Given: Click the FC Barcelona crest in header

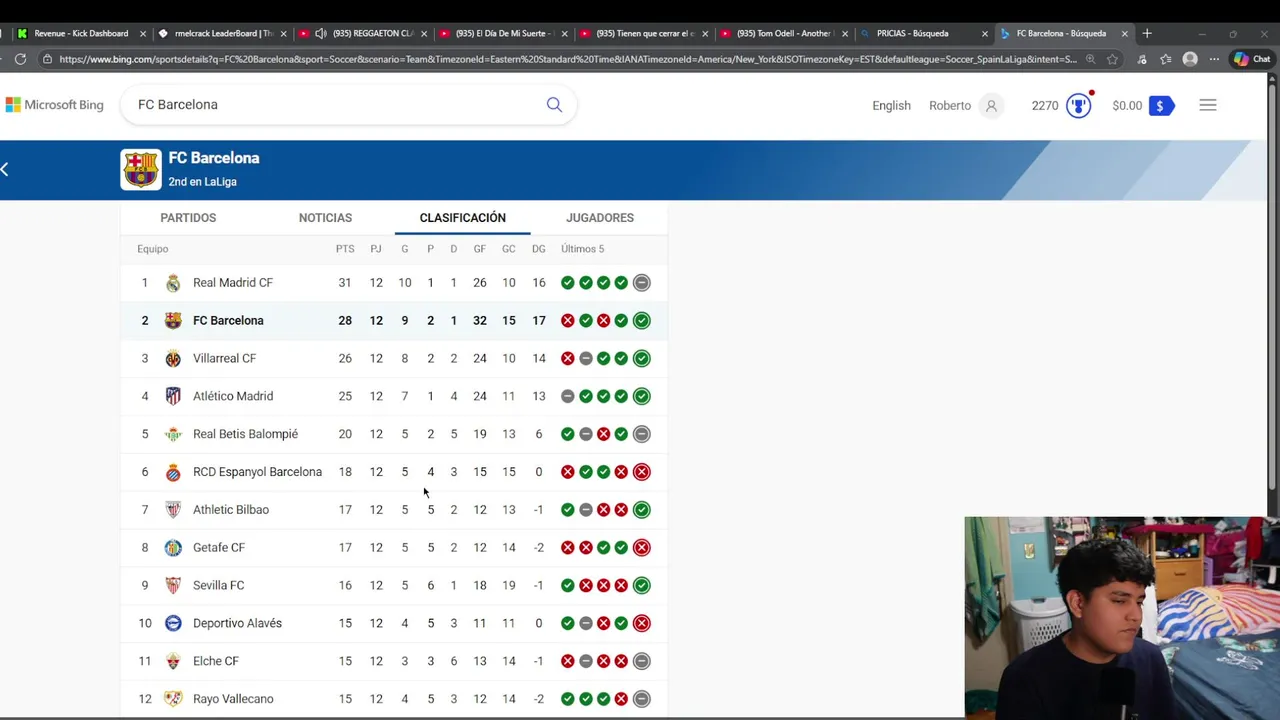Looking at the screenshot, I should point(141,169).
